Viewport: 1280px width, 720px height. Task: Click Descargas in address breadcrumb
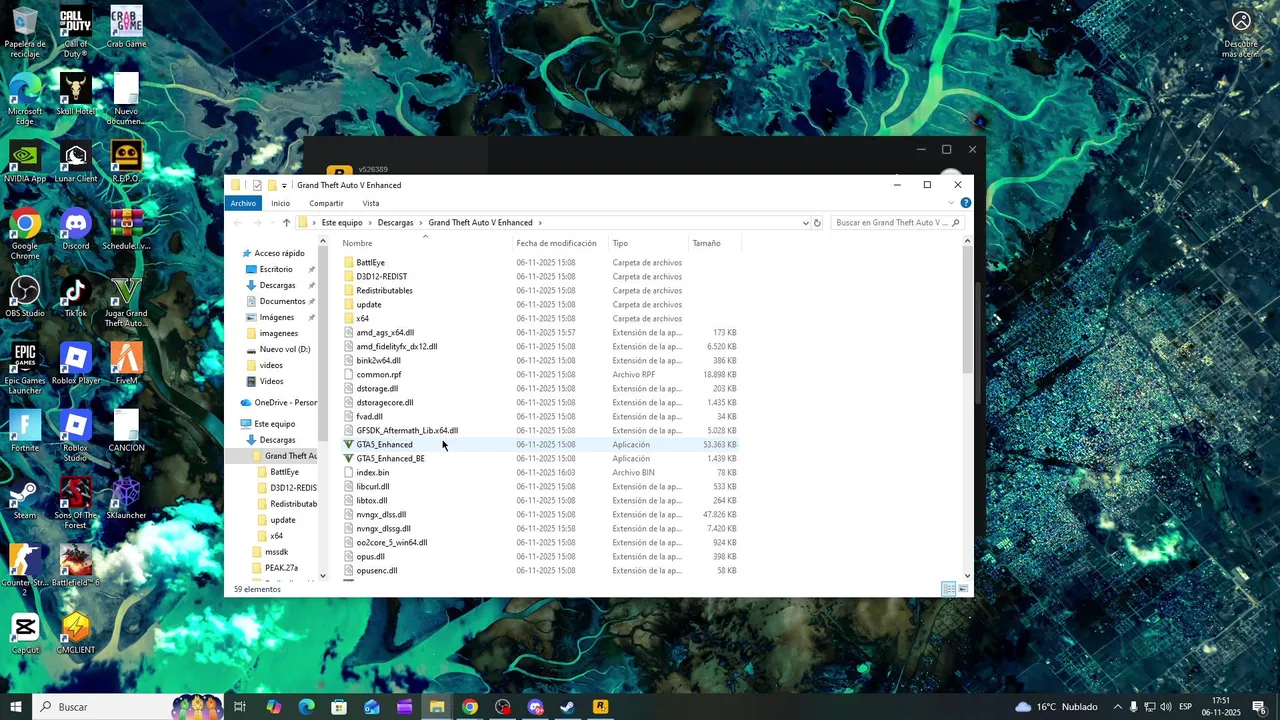coord(395,223)
